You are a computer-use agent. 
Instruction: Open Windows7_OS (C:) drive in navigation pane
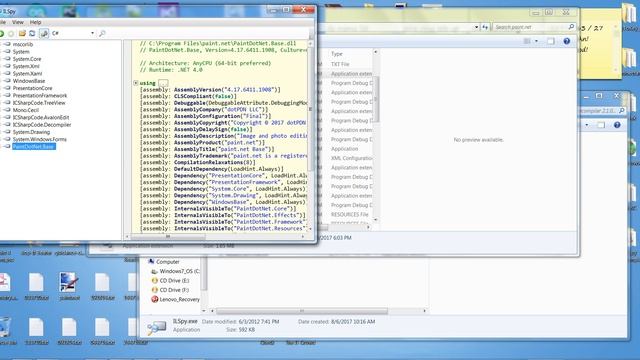pos(176,271)
